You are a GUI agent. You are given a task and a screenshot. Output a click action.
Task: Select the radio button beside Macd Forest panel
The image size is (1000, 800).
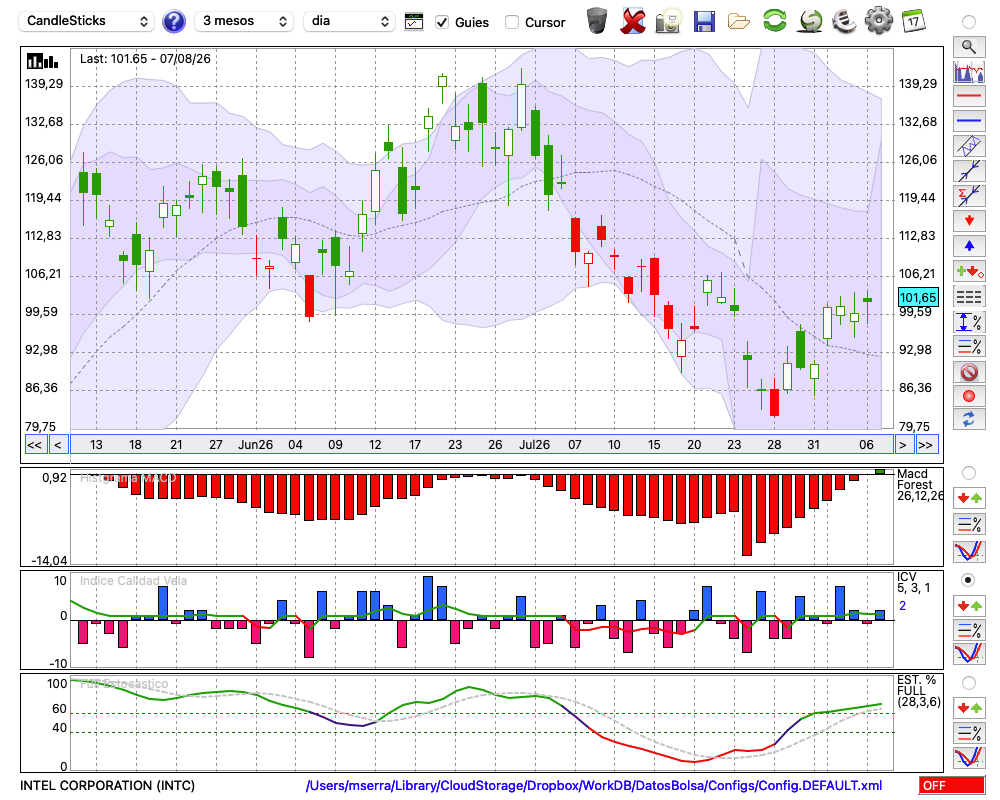point(969,473)
